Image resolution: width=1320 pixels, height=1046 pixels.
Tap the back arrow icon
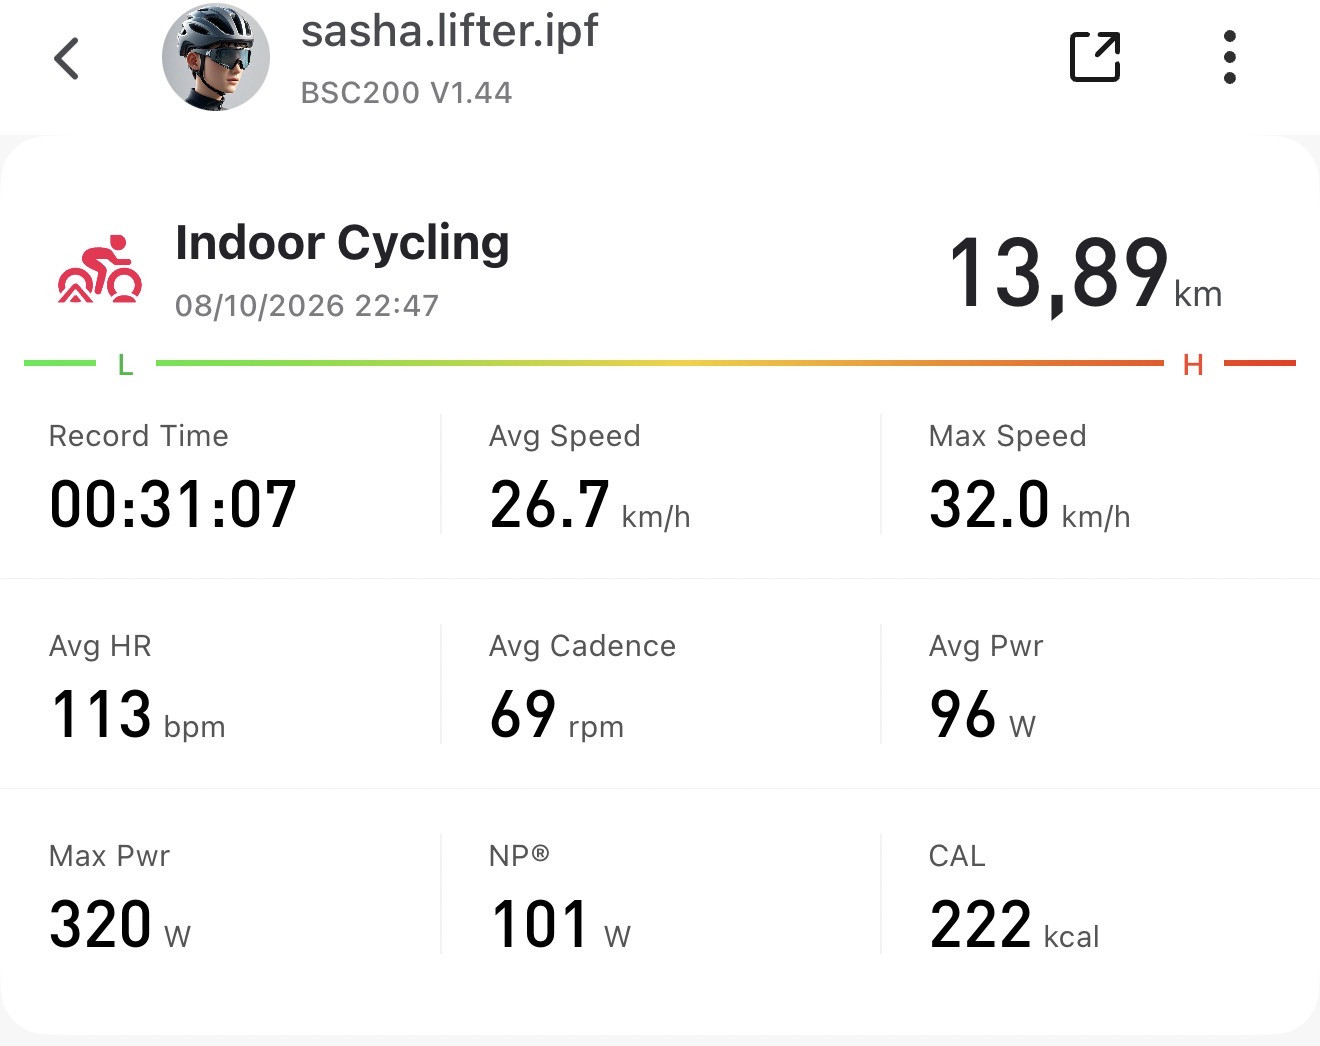tap(66, 58)
